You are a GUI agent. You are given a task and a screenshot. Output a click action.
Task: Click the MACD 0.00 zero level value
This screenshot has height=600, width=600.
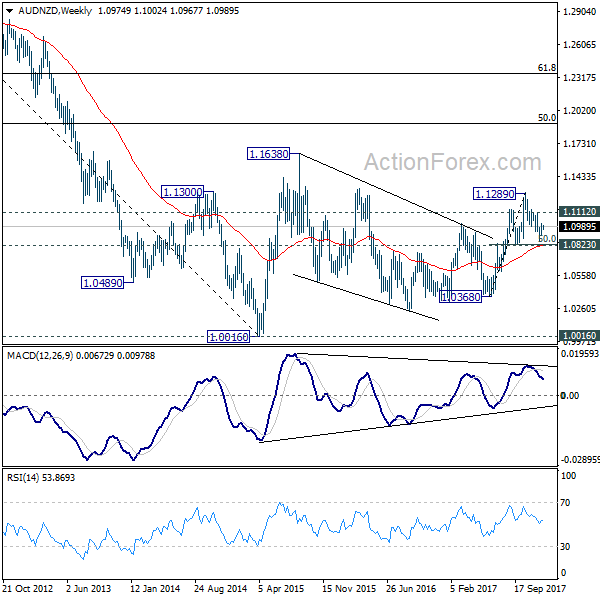(x=569, y=396)
